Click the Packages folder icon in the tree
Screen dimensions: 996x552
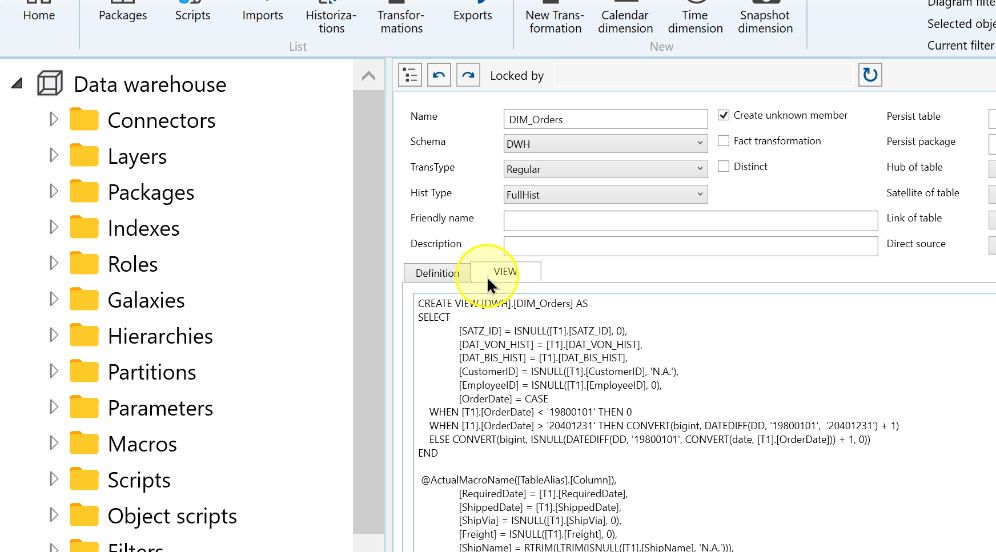(x=84, y=192)
